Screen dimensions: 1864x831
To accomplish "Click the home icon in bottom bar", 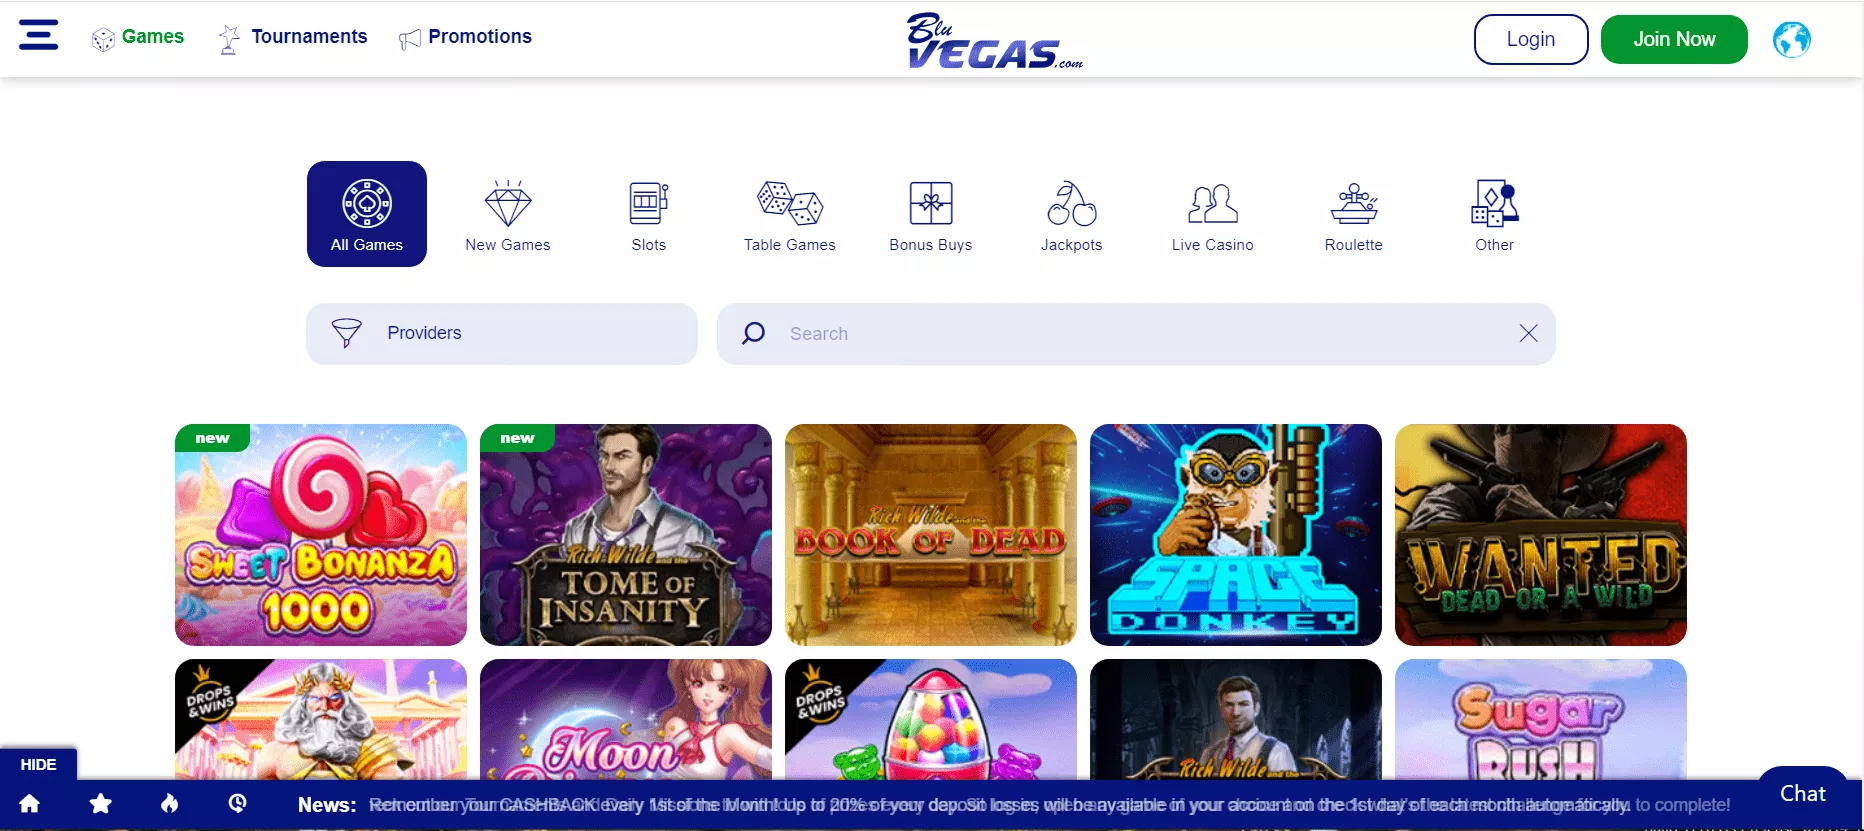I will click(30, 803).
